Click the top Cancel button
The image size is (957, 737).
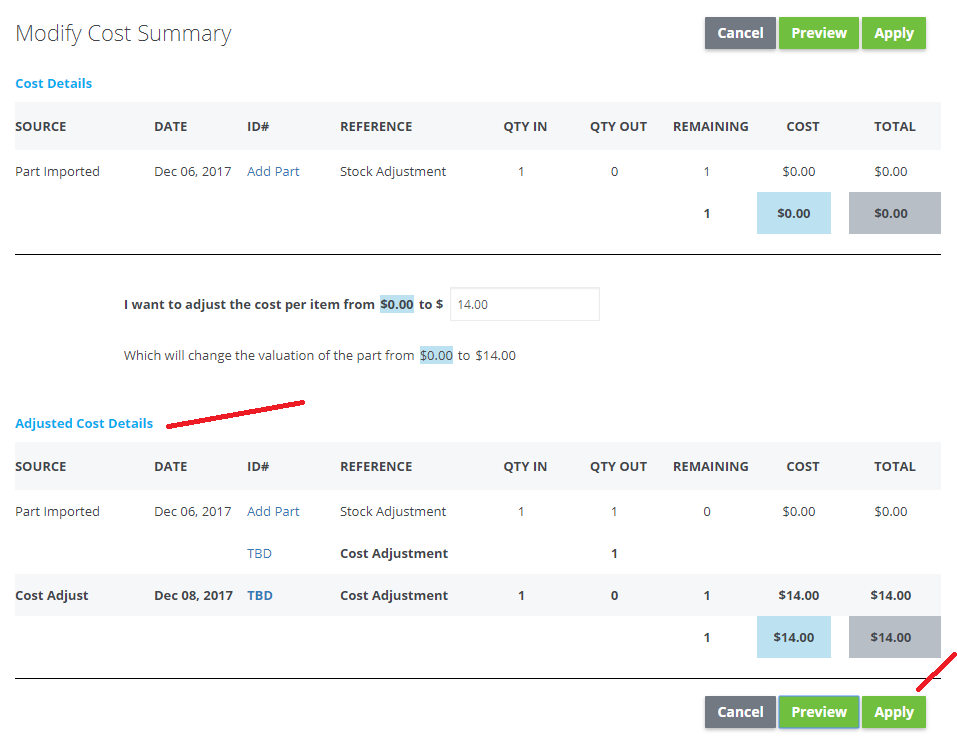coord(740,33)
